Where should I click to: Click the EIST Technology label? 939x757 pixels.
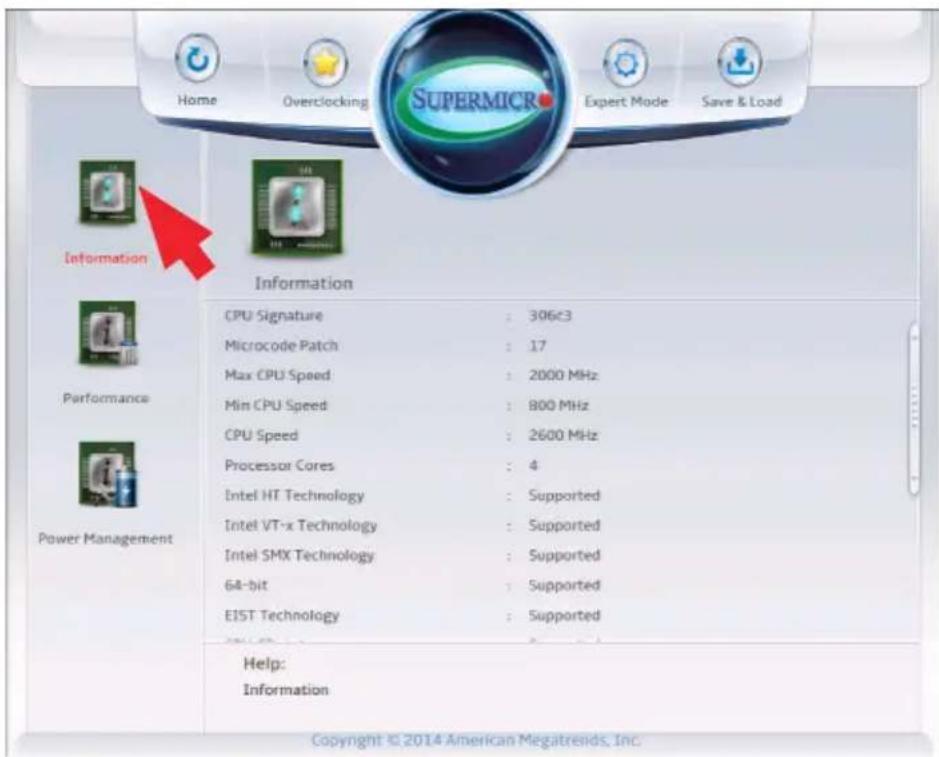click(282, 615)
